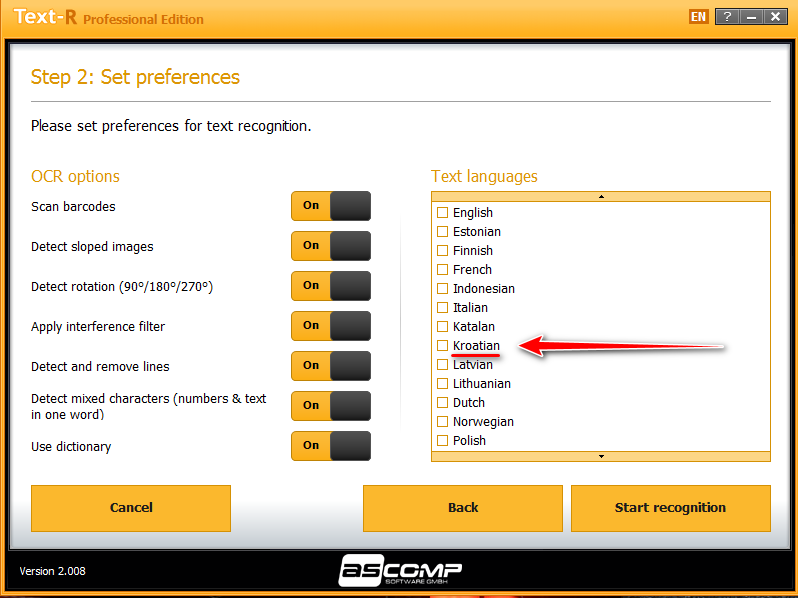Check the Polish language checkbox
This screenshot has height=598, width=798.
pos(443,440)
